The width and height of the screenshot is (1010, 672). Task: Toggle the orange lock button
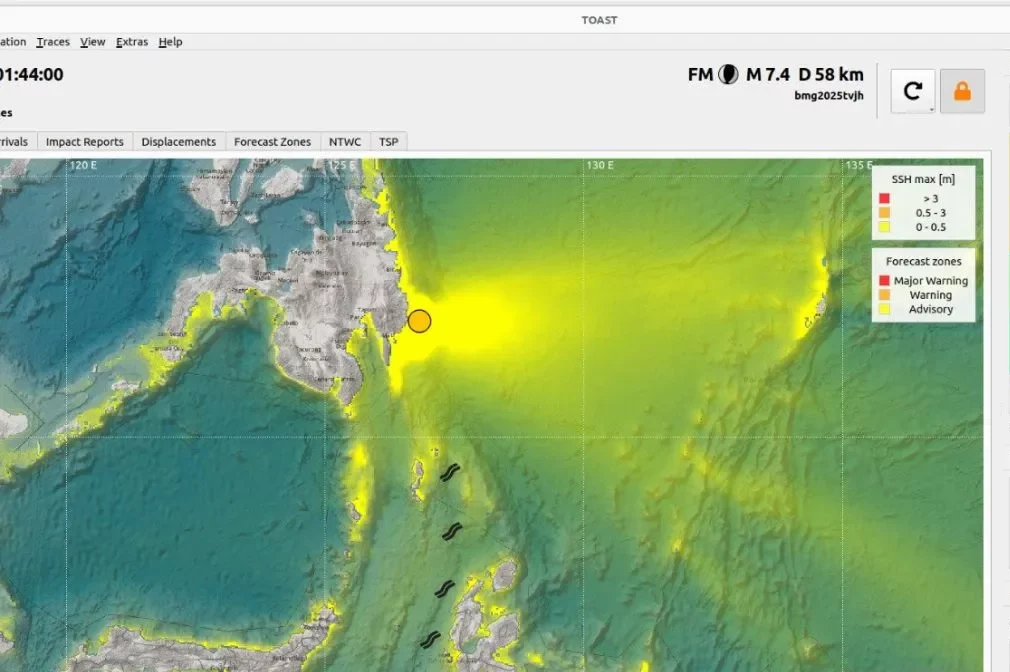click(962, 91)
